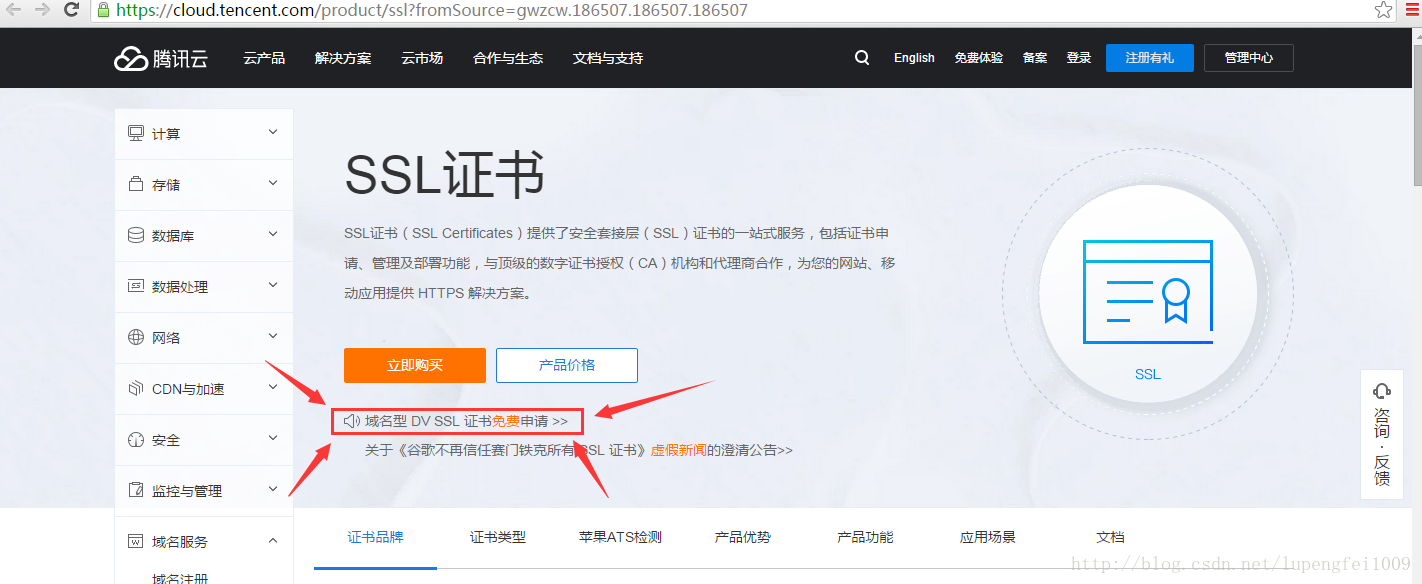
Task: Click the 存储 storage icon
Action: pyautogui.click(x=136, y=184)
